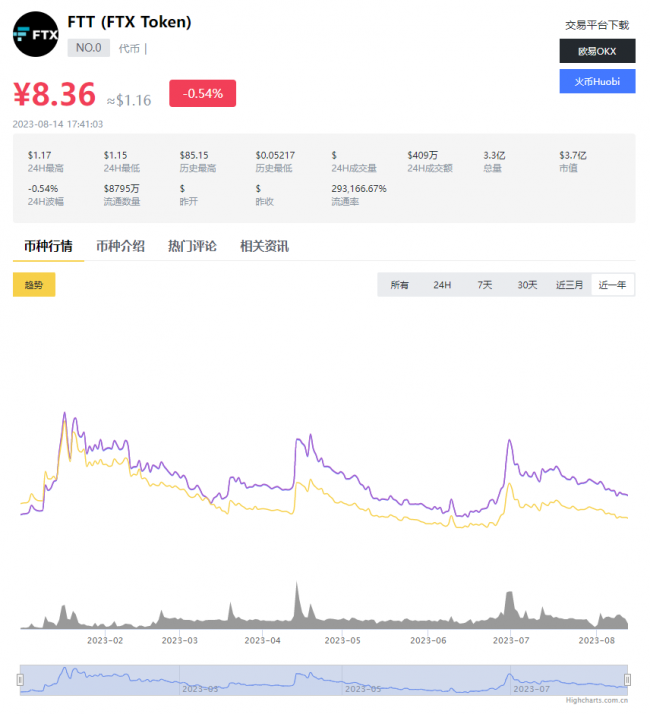The height and width of the screenshot is (714, 650).
Task: Click the 3.3亿 总量 value
Action: tap(494, 155)
